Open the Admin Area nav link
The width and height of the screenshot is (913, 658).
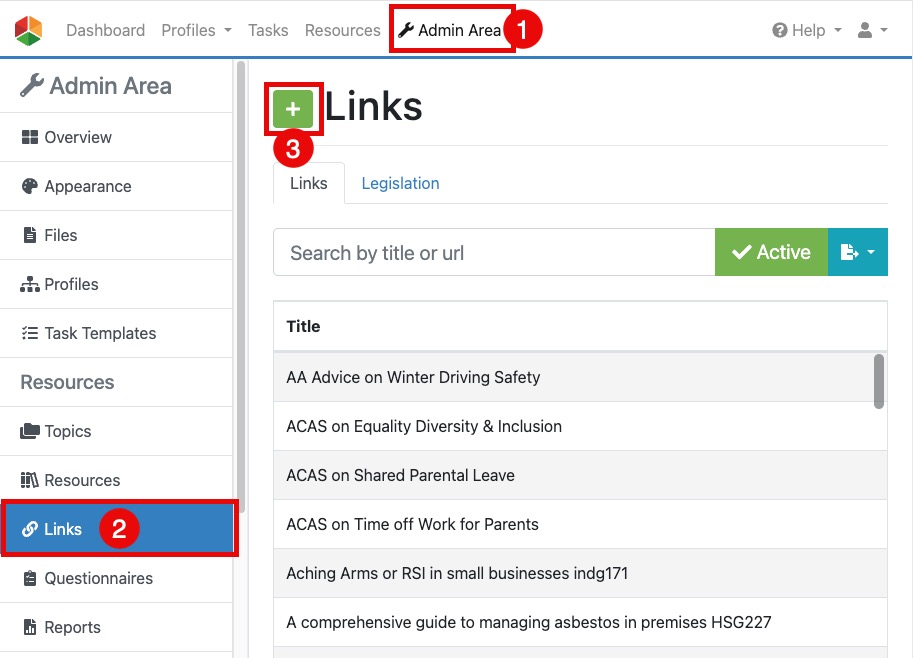pos(450,30)
